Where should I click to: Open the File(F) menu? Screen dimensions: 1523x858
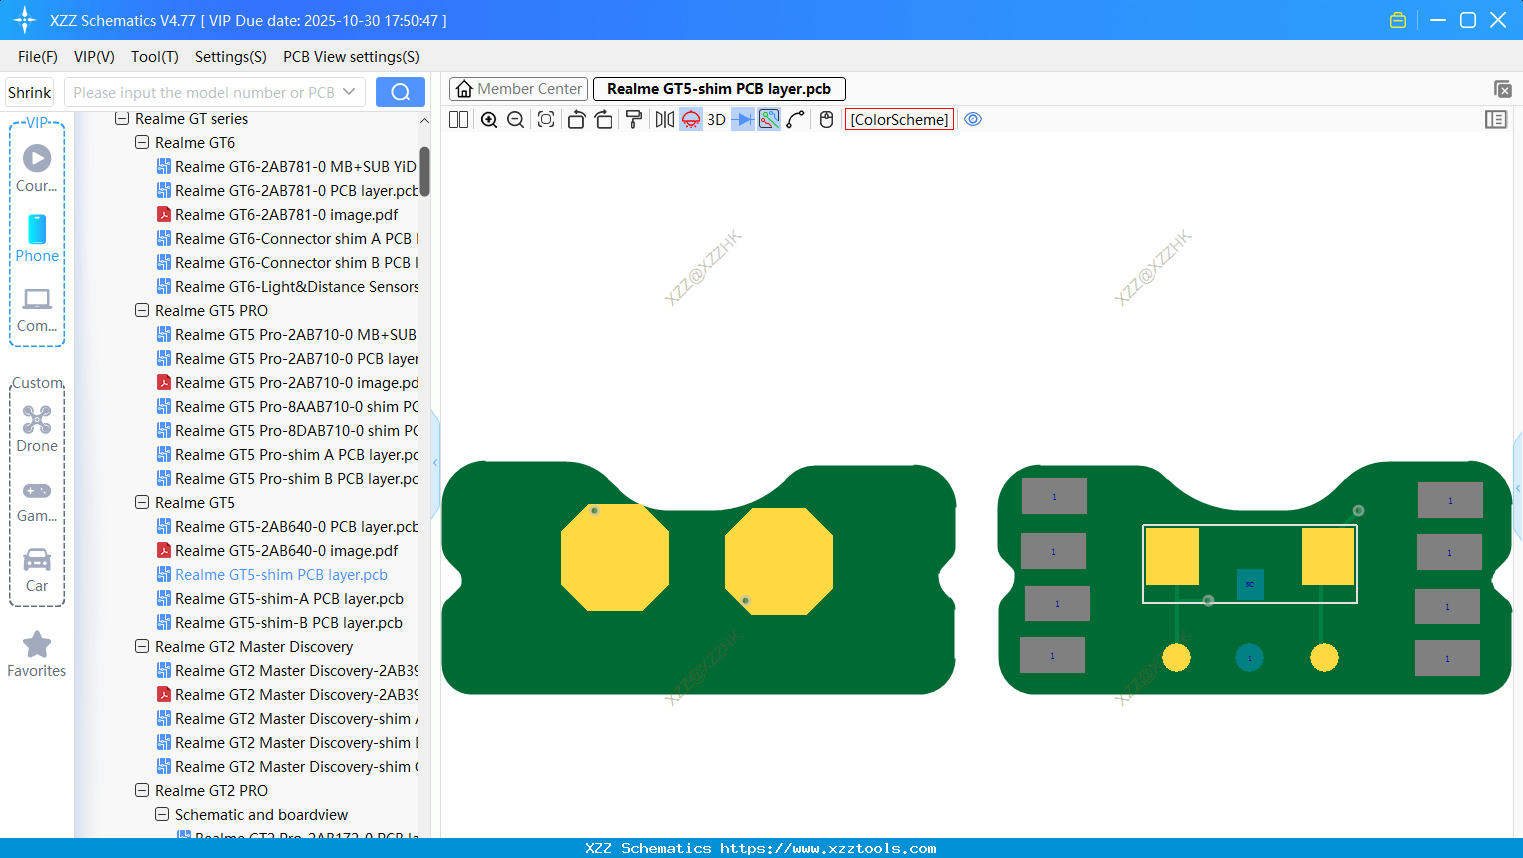pos(38,57)
